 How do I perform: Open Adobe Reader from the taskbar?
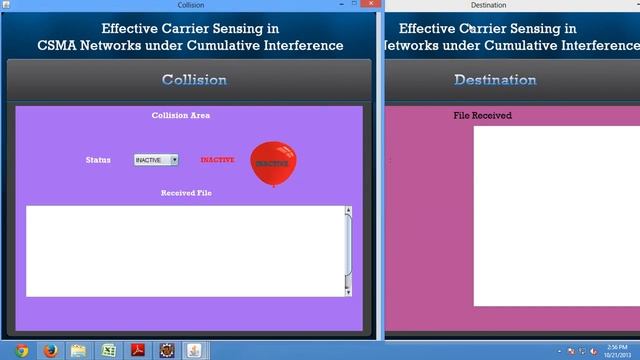click(x=138, y=351)
